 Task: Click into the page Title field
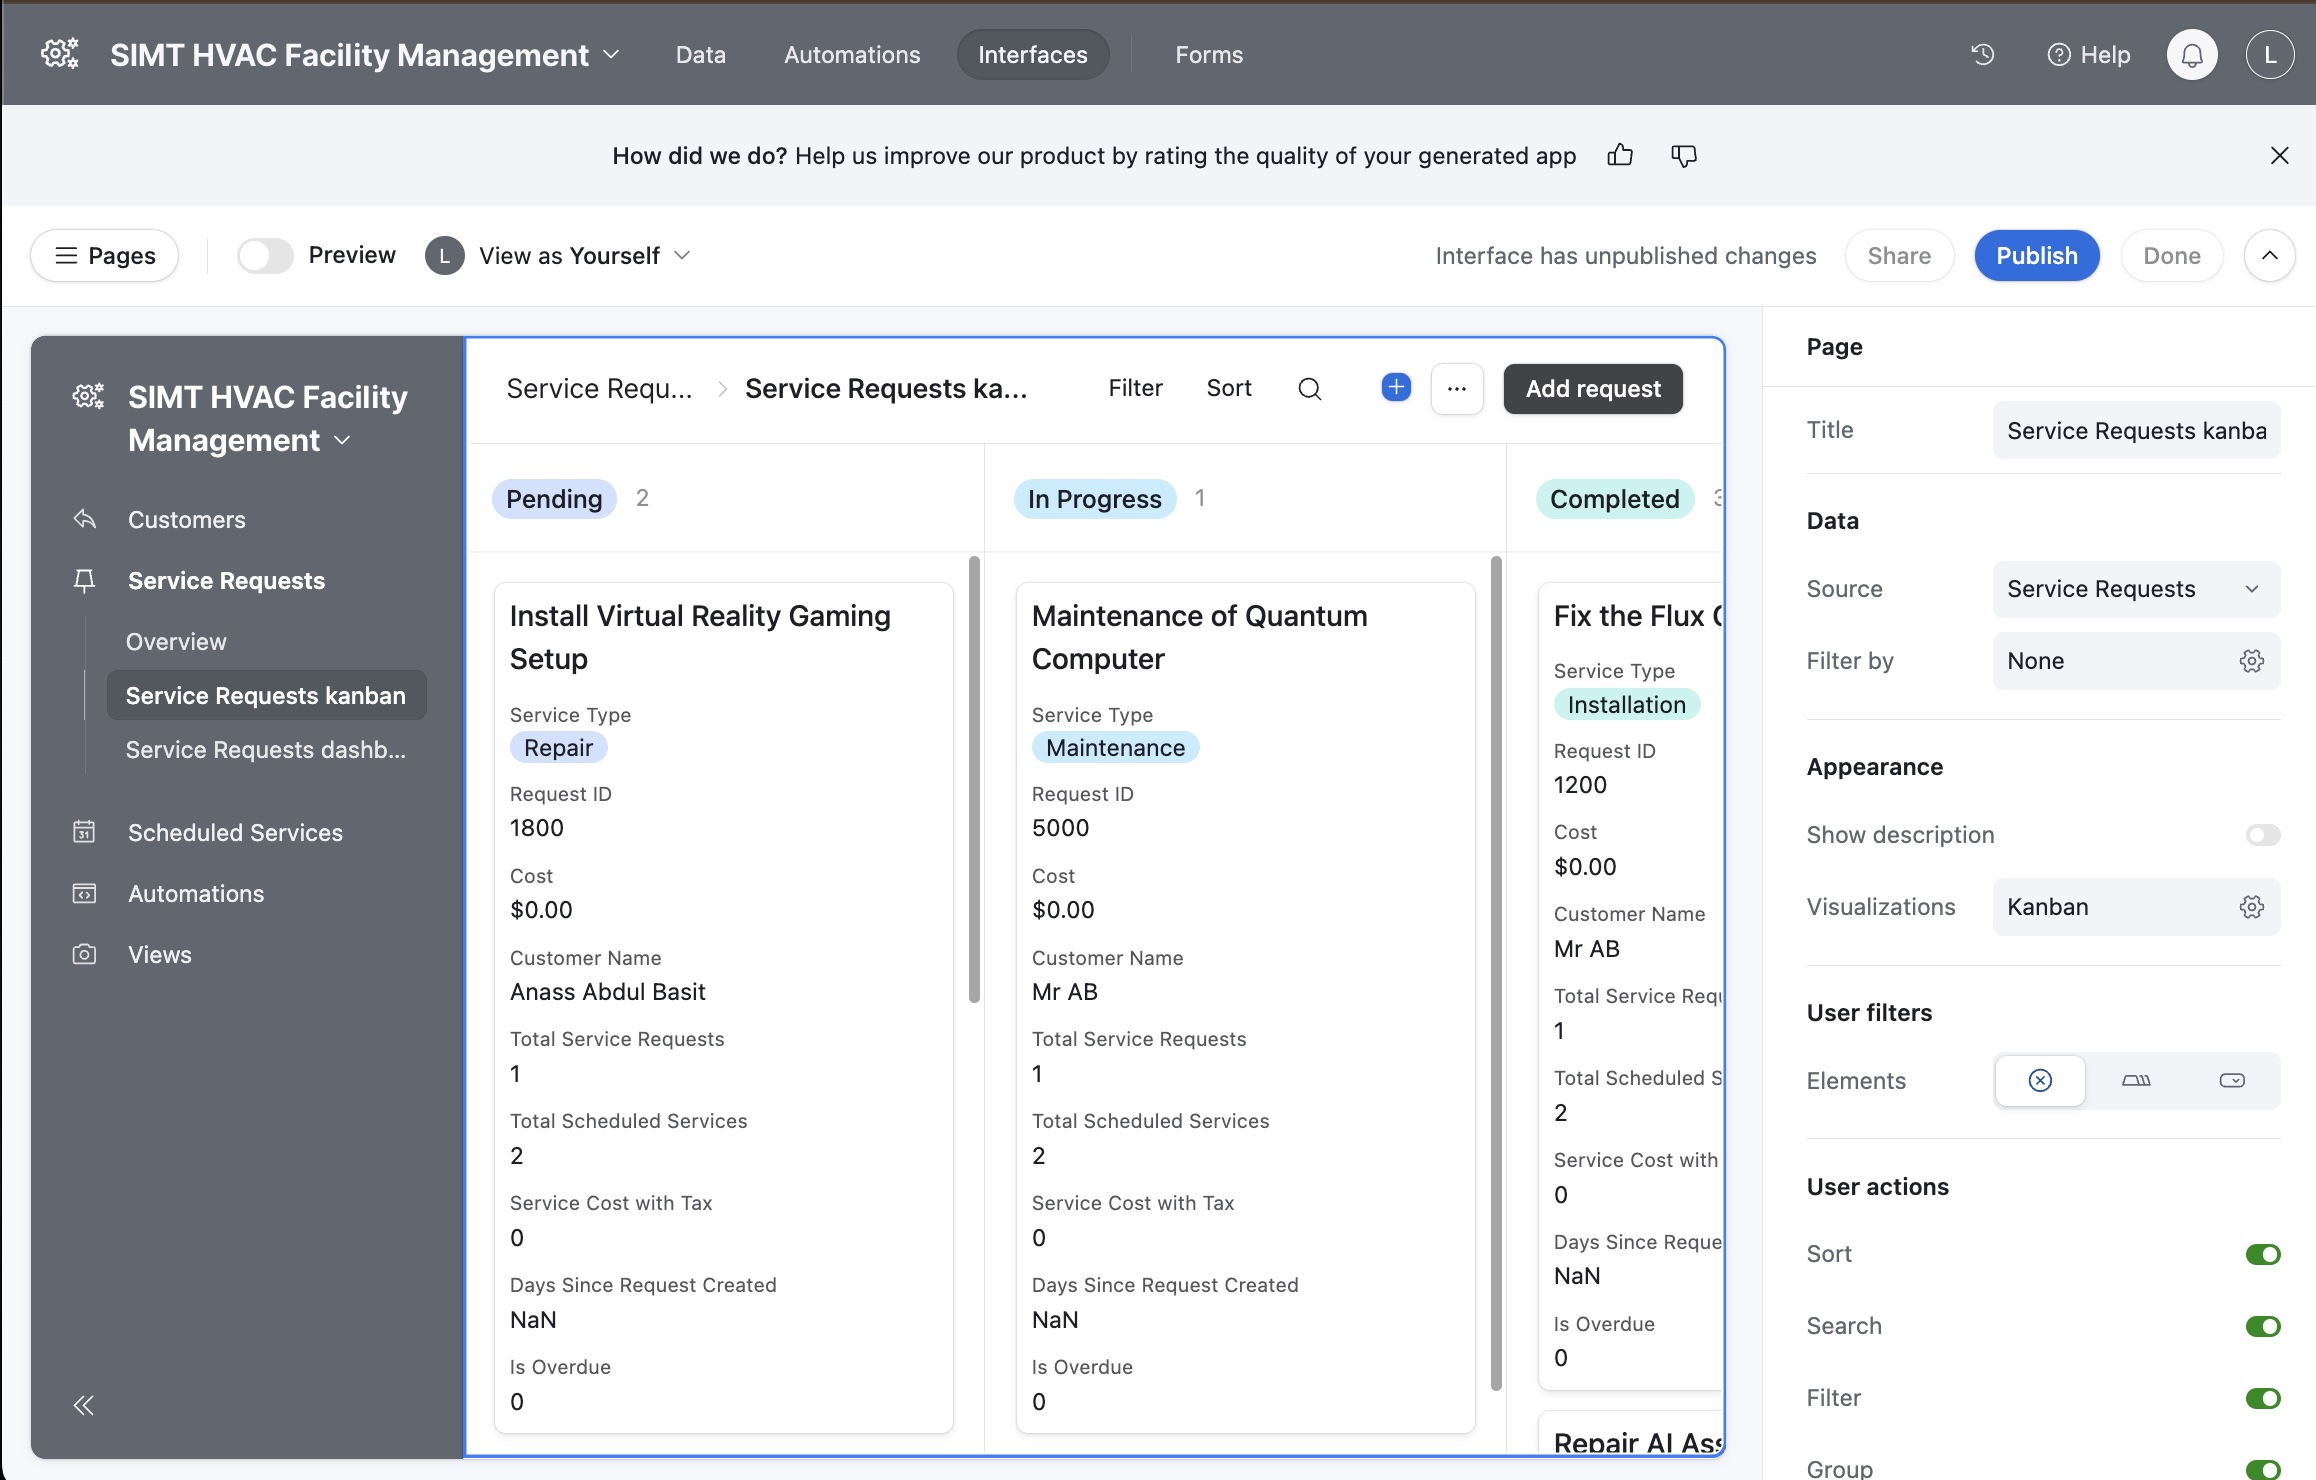pos(2136,430)
